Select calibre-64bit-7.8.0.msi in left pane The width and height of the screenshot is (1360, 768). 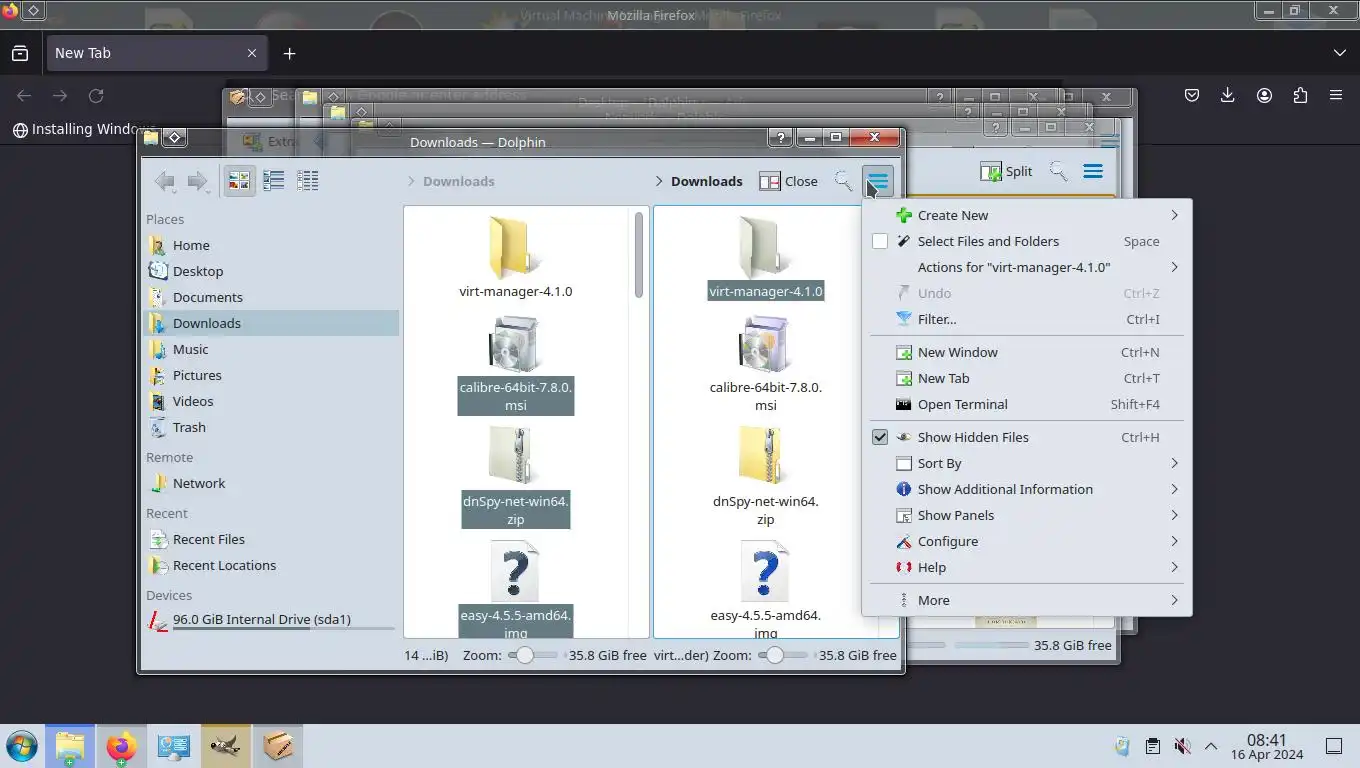click(515, 364)
